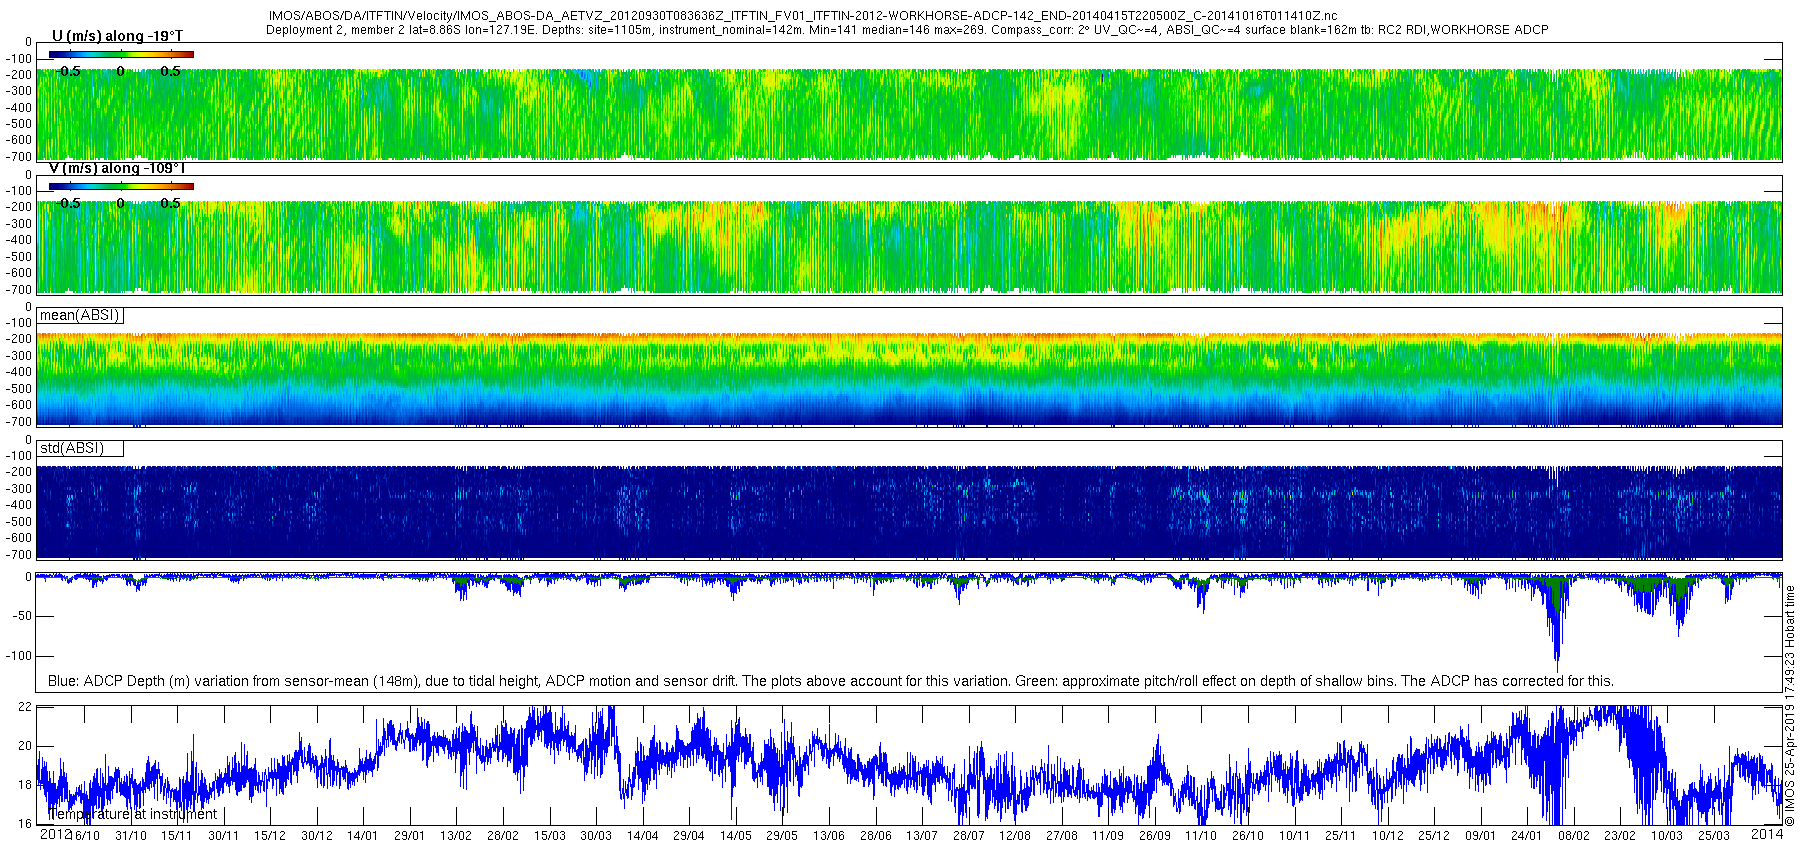The image size is (1800, 850).
Task: Click the 2012 year label on axis
Action: click(x=55, y=834)
